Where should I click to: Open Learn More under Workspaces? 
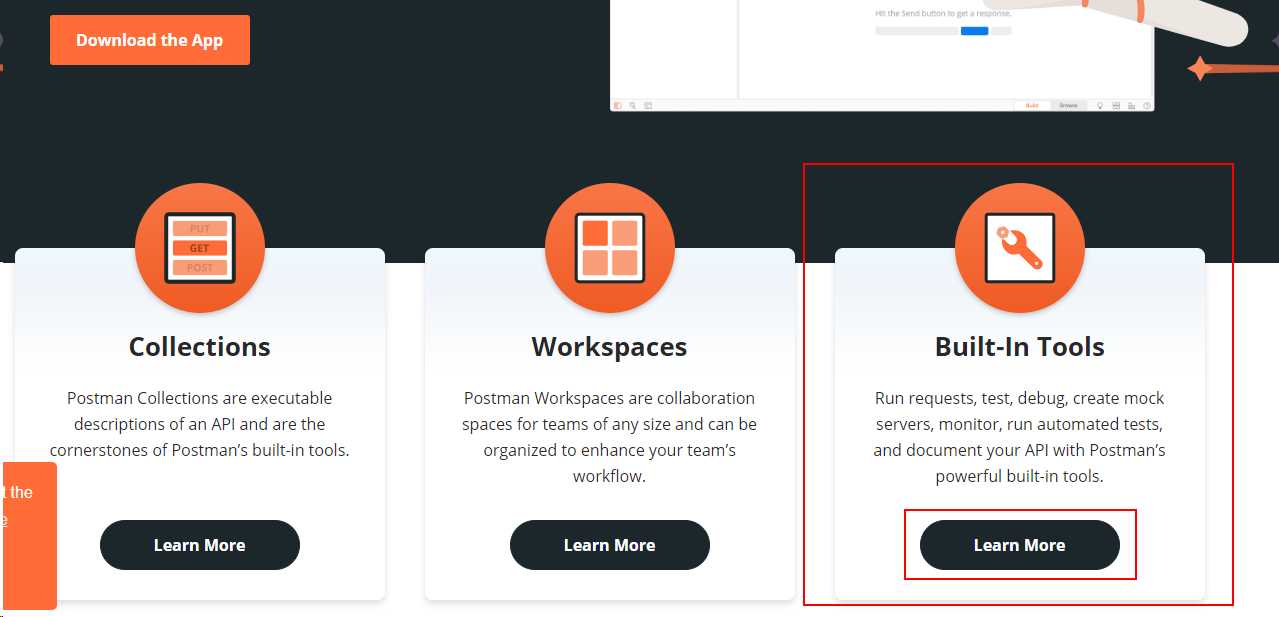[x=610, y=545]
